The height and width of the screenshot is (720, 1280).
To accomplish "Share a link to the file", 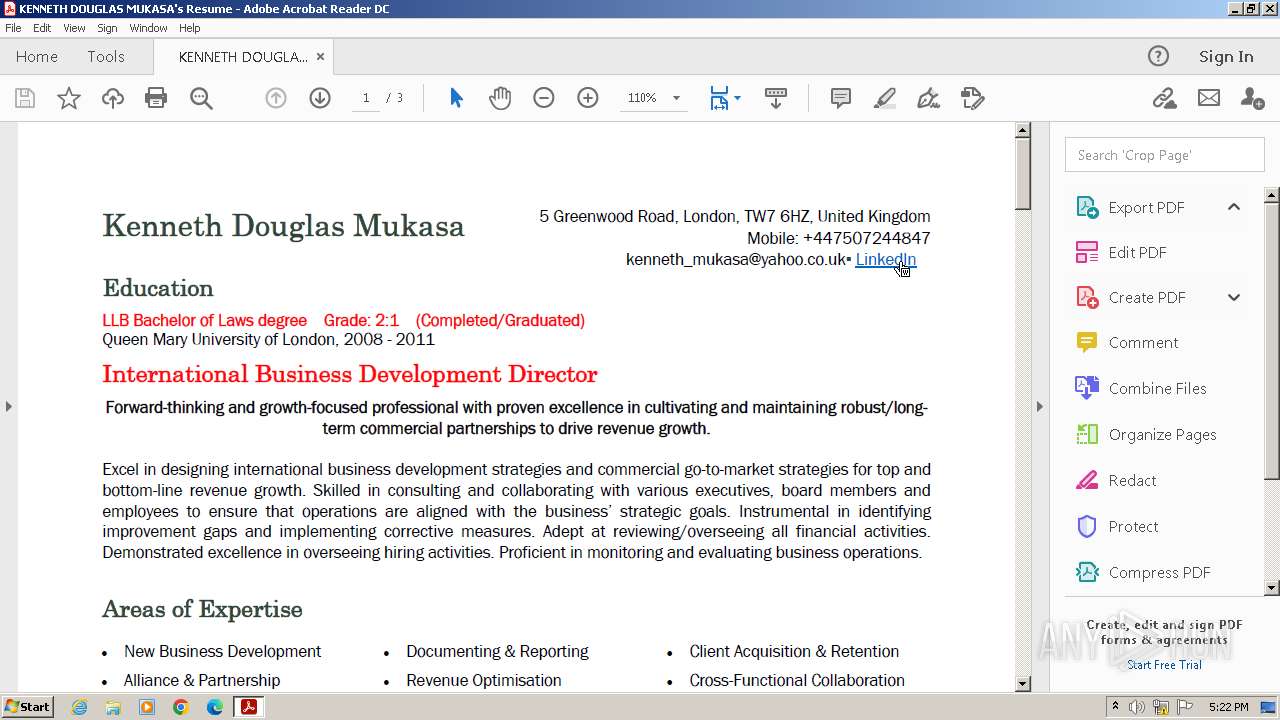I will [x=1164, y=98].
